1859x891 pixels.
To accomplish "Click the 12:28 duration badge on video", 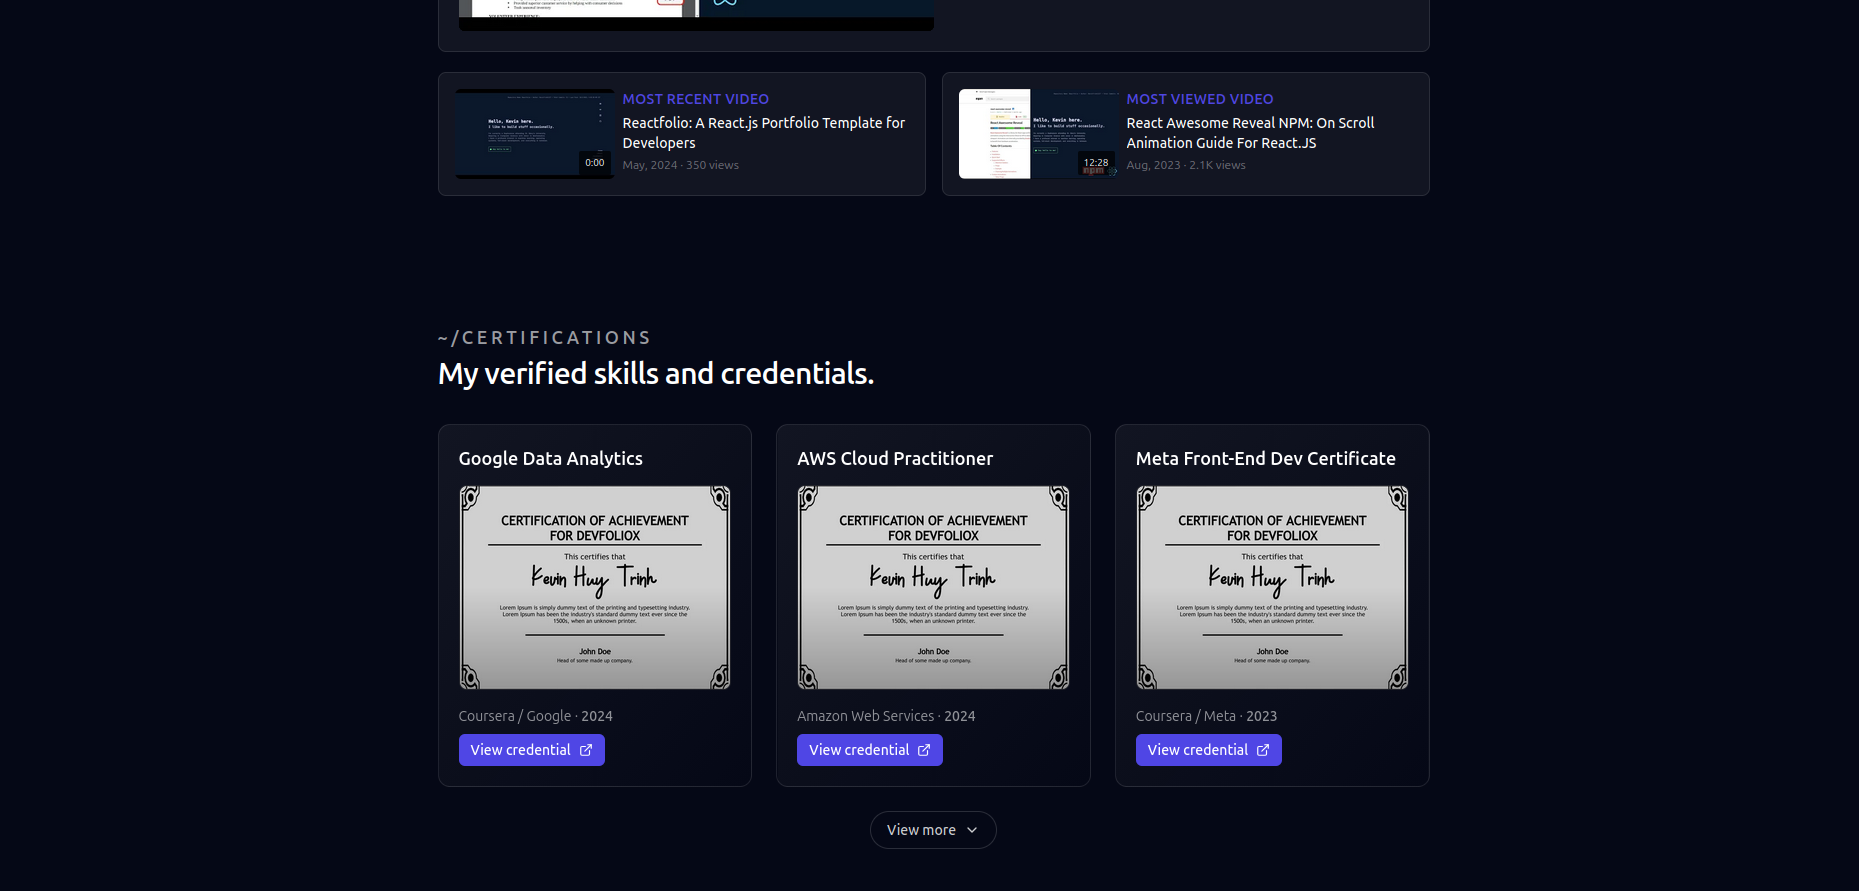I will click(1096, 162).
